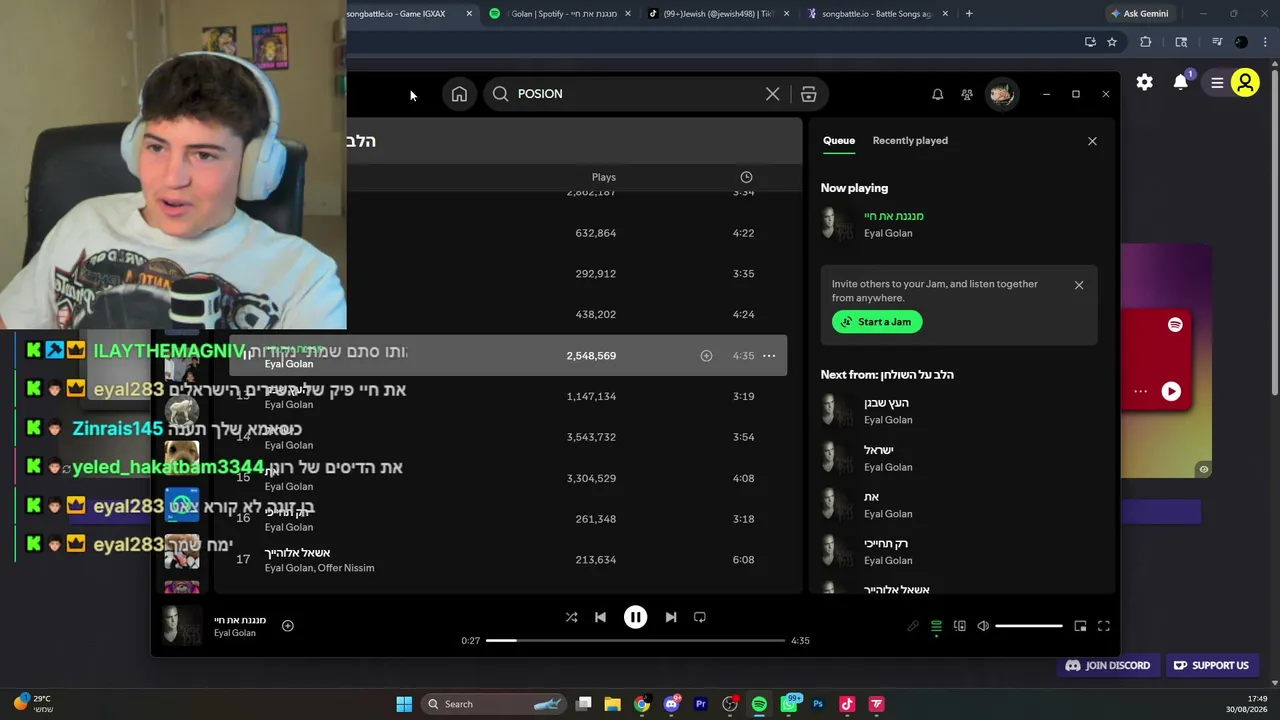Click the JOIN DISCORD button
Screen dimensions: 1280x720
click(1108, 665)
